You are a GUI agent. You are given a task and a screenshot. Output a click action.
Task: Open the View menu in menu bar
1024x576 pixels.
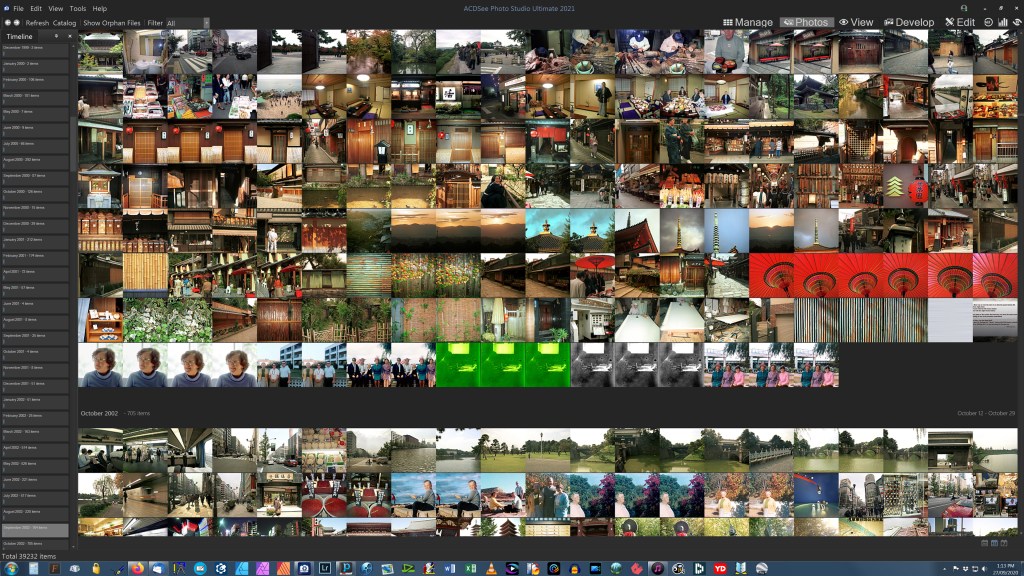[x=56, y=8]
